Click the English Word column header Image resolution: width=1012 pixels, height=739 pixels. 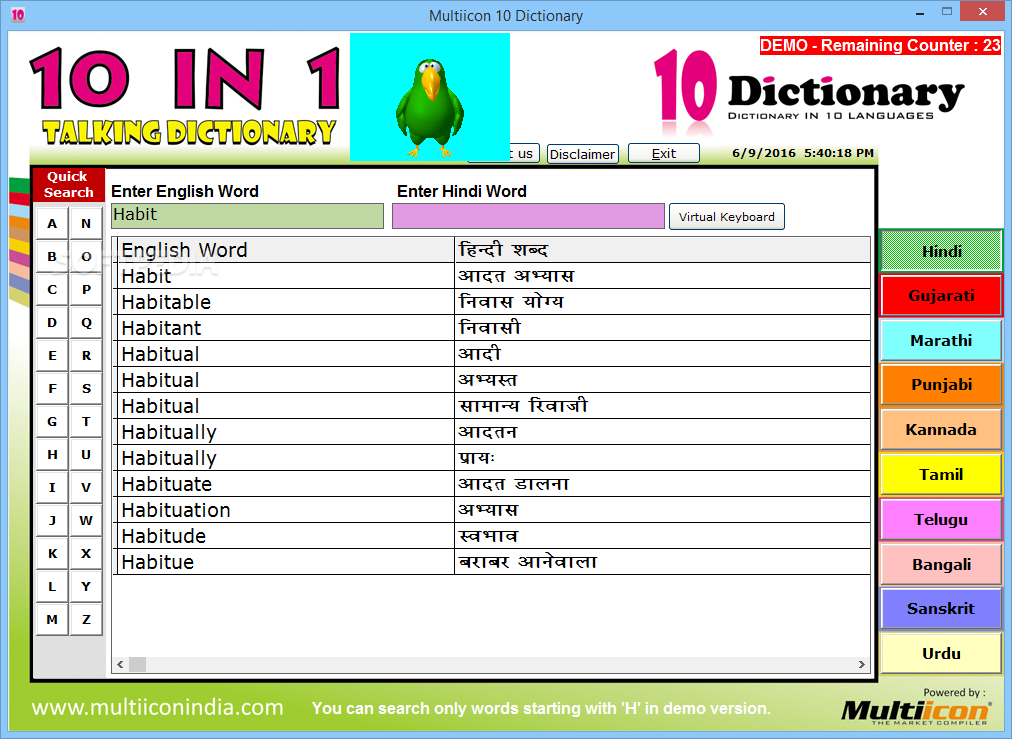pos(284,250)
